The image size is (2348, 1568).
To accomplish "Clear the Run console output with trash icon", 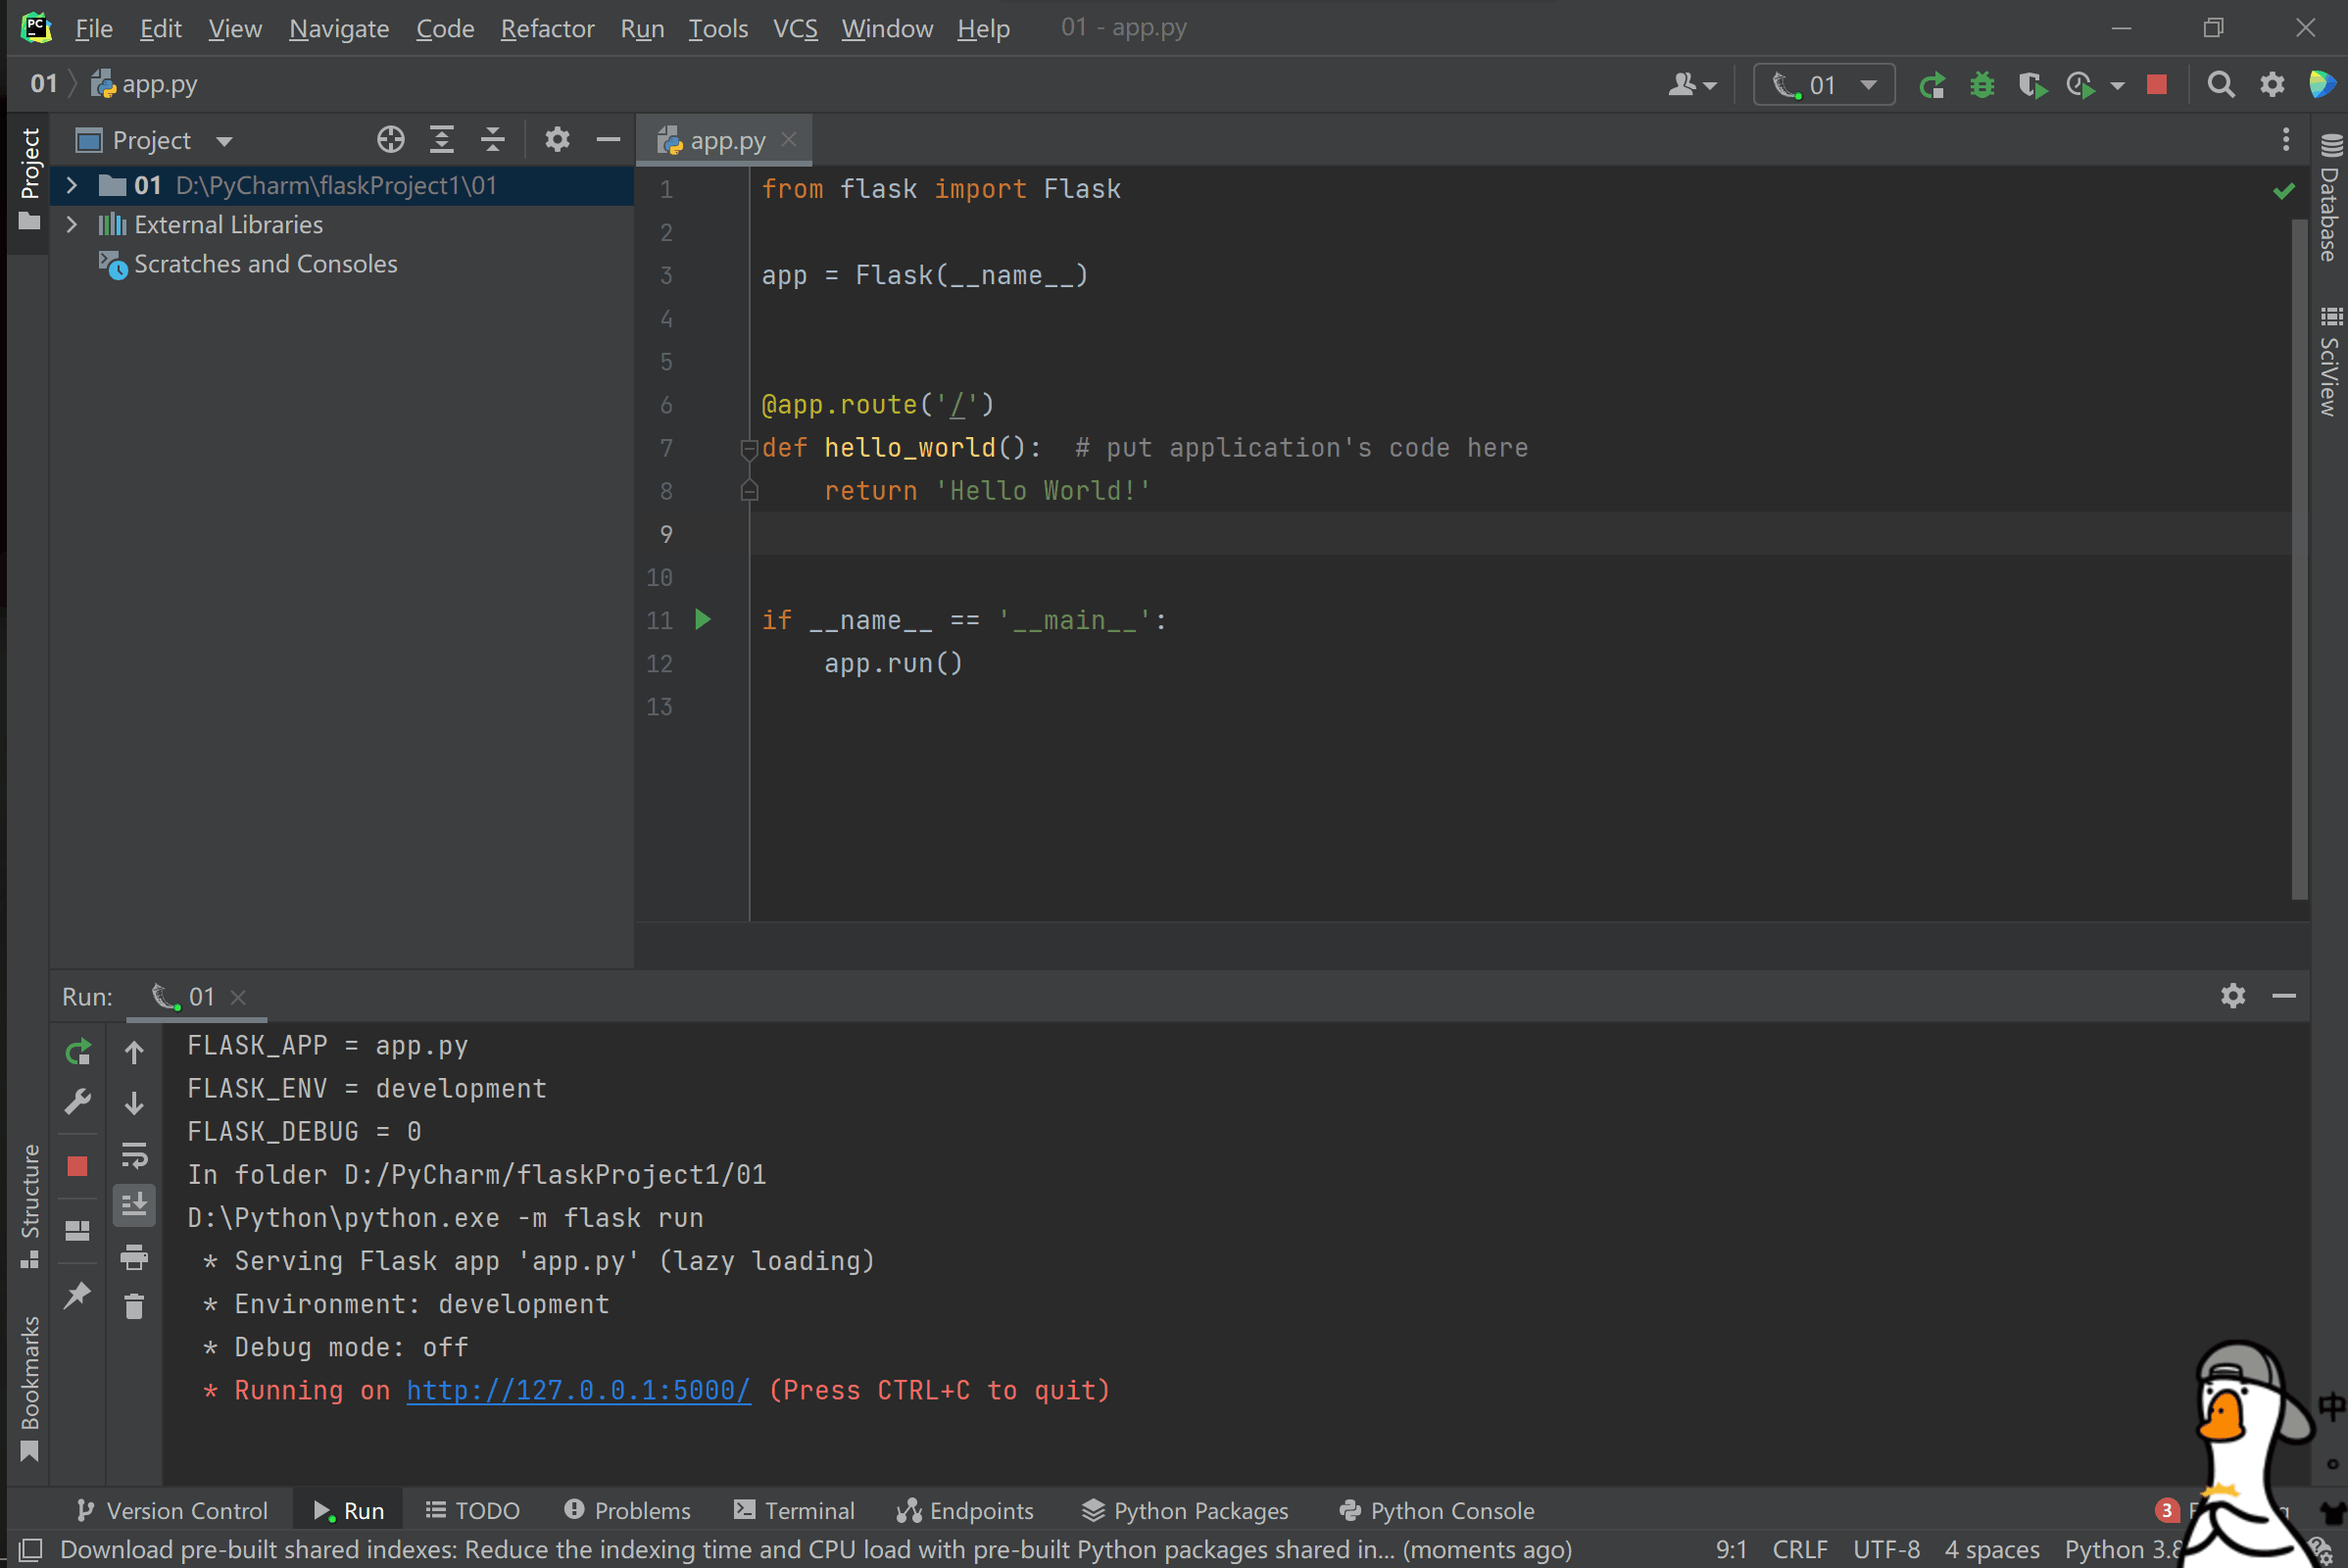I will click(134, 1306).
